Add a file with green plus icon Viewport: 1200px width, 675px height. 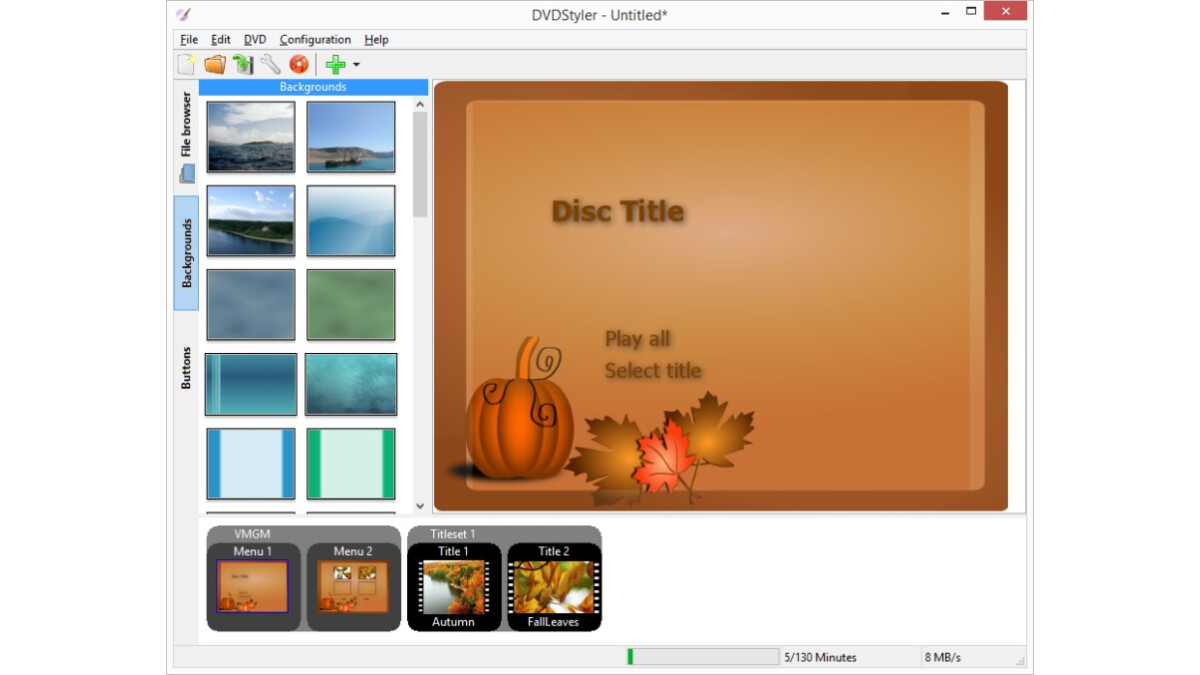pyautogui.click(x=336, y=65)
